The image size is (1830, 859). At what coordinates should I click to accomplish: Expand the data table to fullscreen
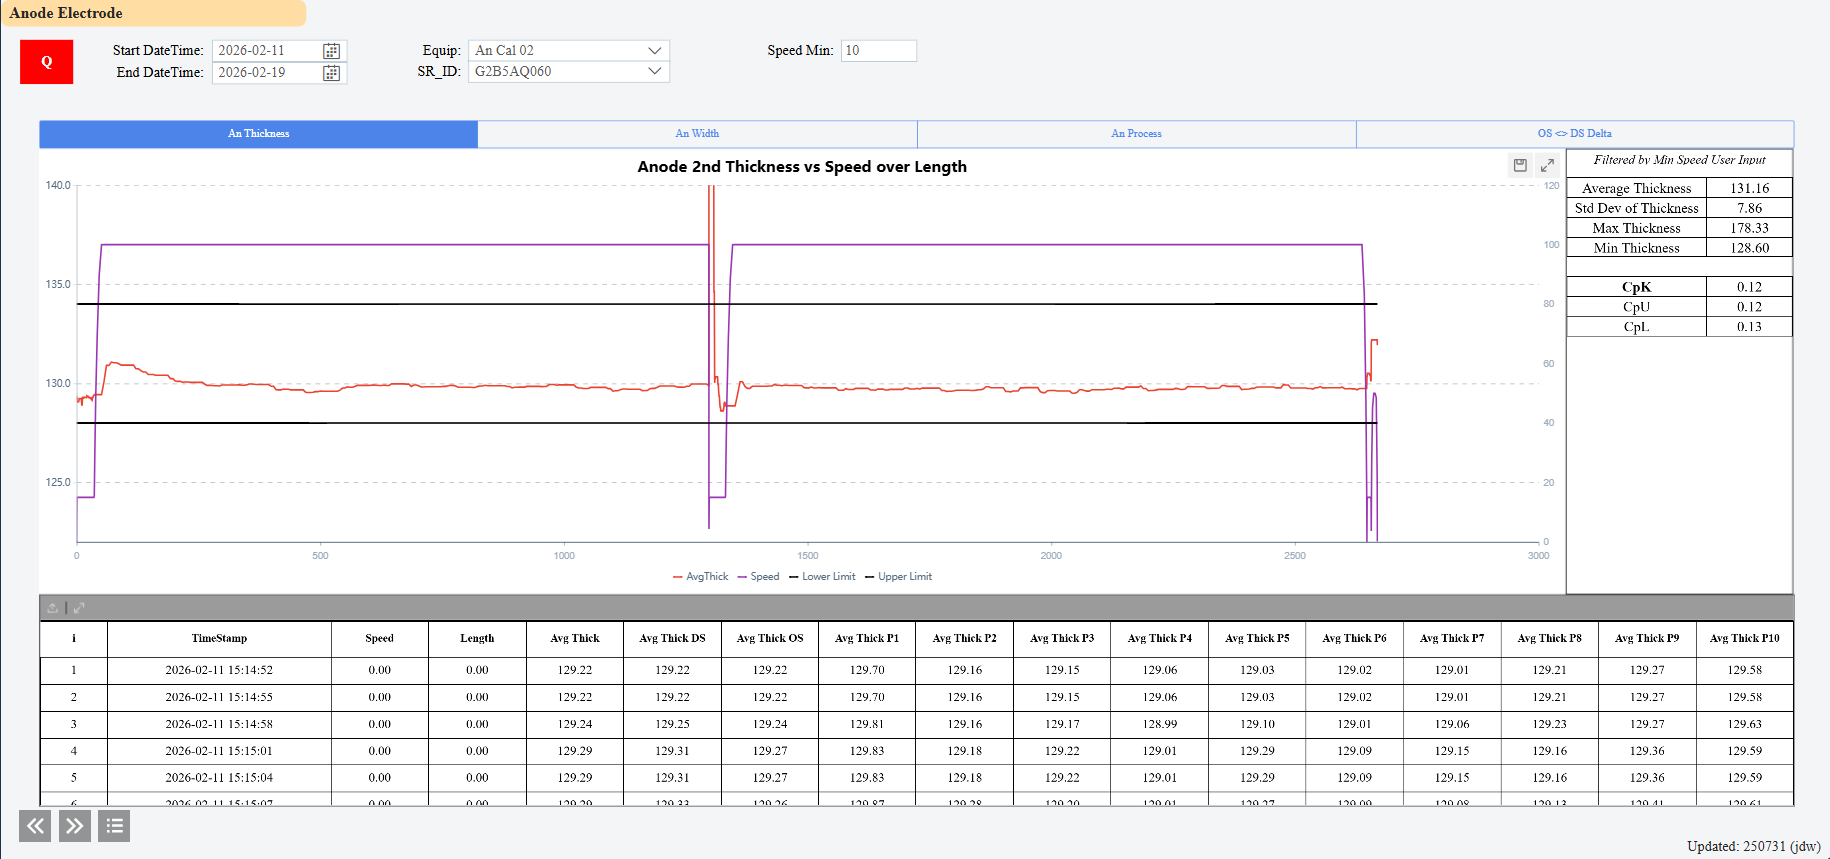(79, 608)
